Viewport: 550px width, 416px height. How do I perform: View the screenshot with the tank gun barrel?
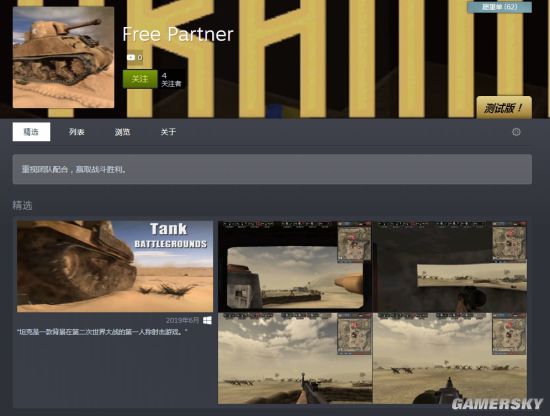[x=450, y=358]
